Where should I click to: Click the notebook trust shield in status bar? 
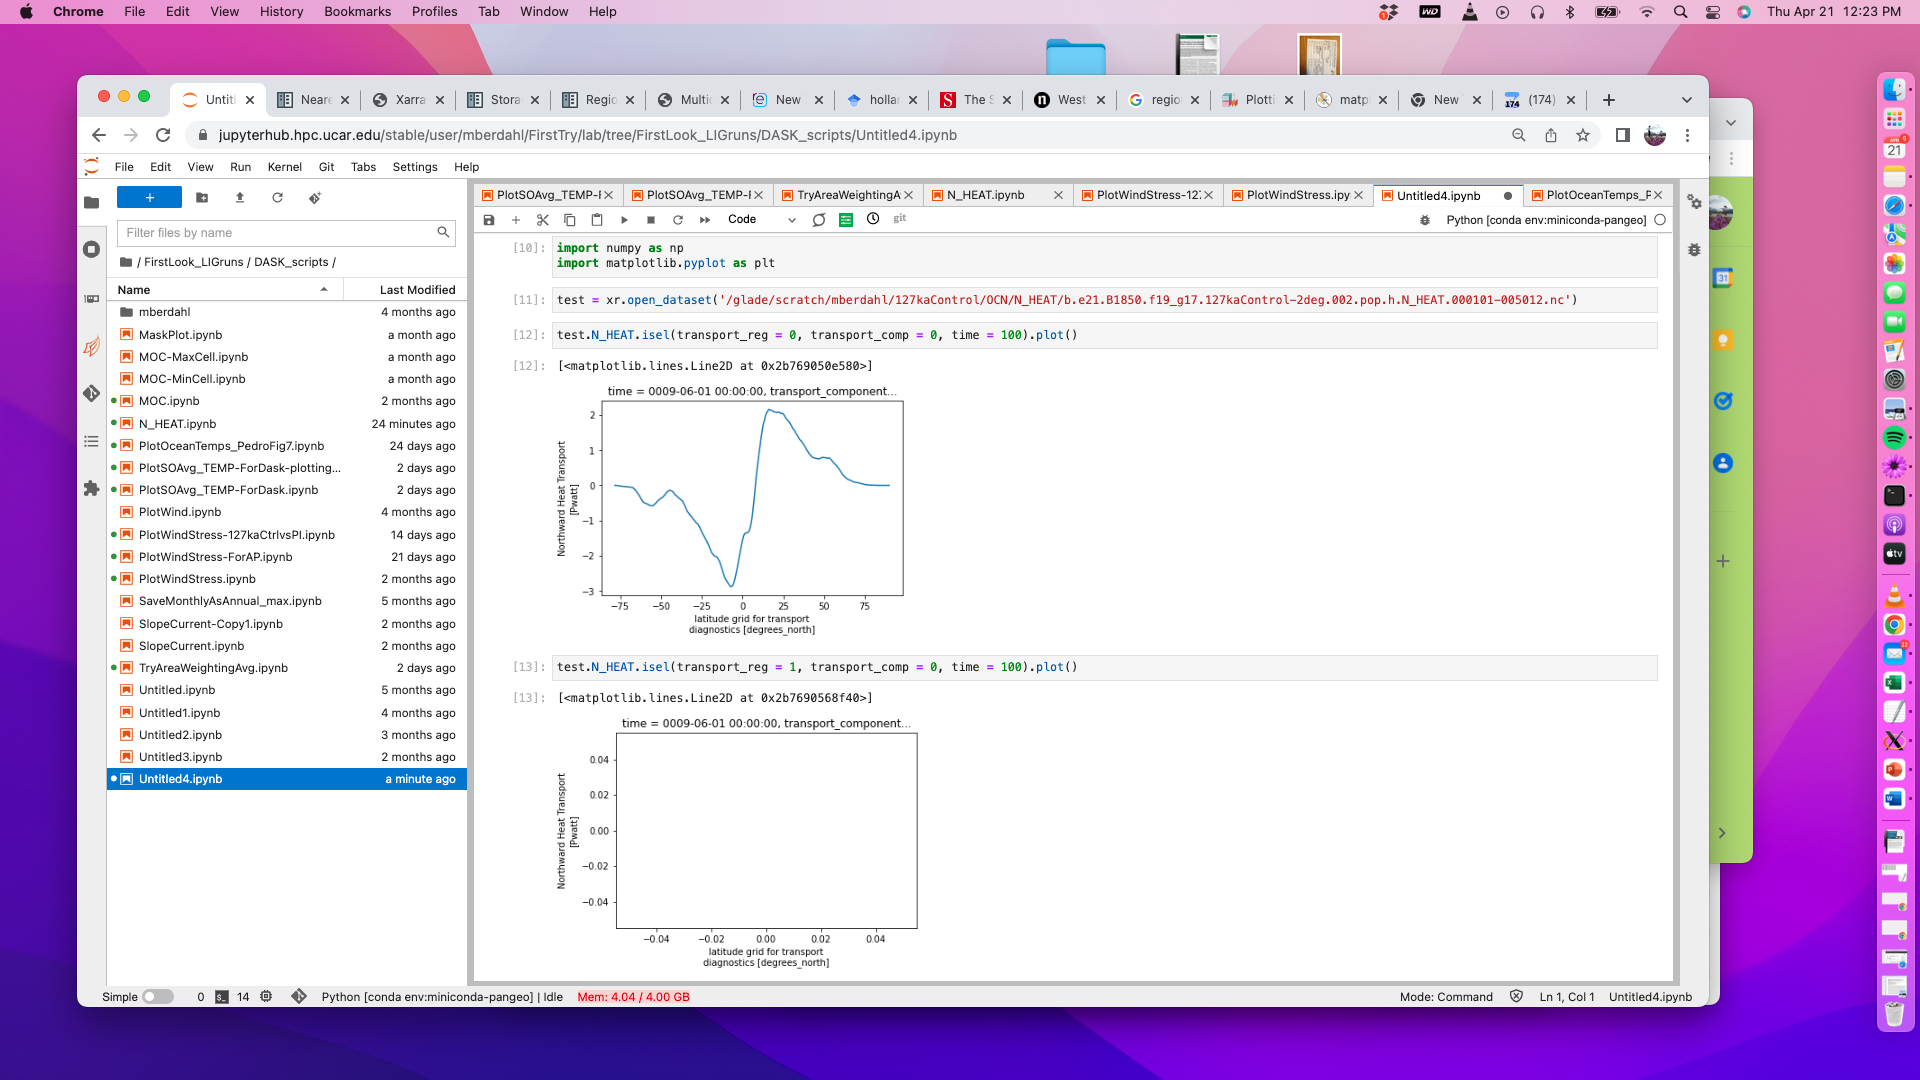coord(1516,996)
